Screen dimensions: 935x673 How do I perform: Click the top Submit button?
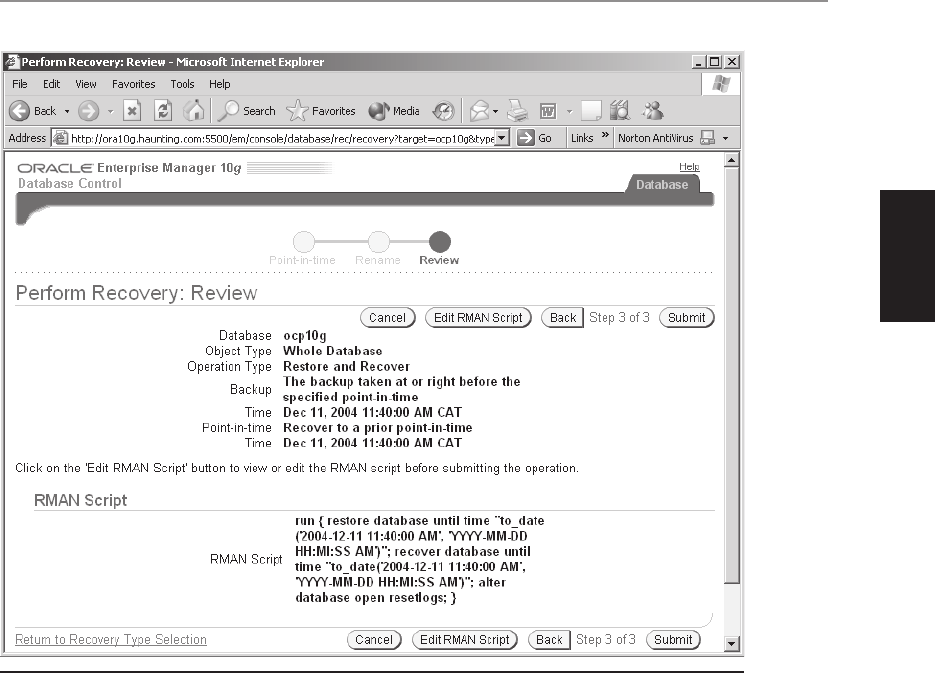point(686,318)
